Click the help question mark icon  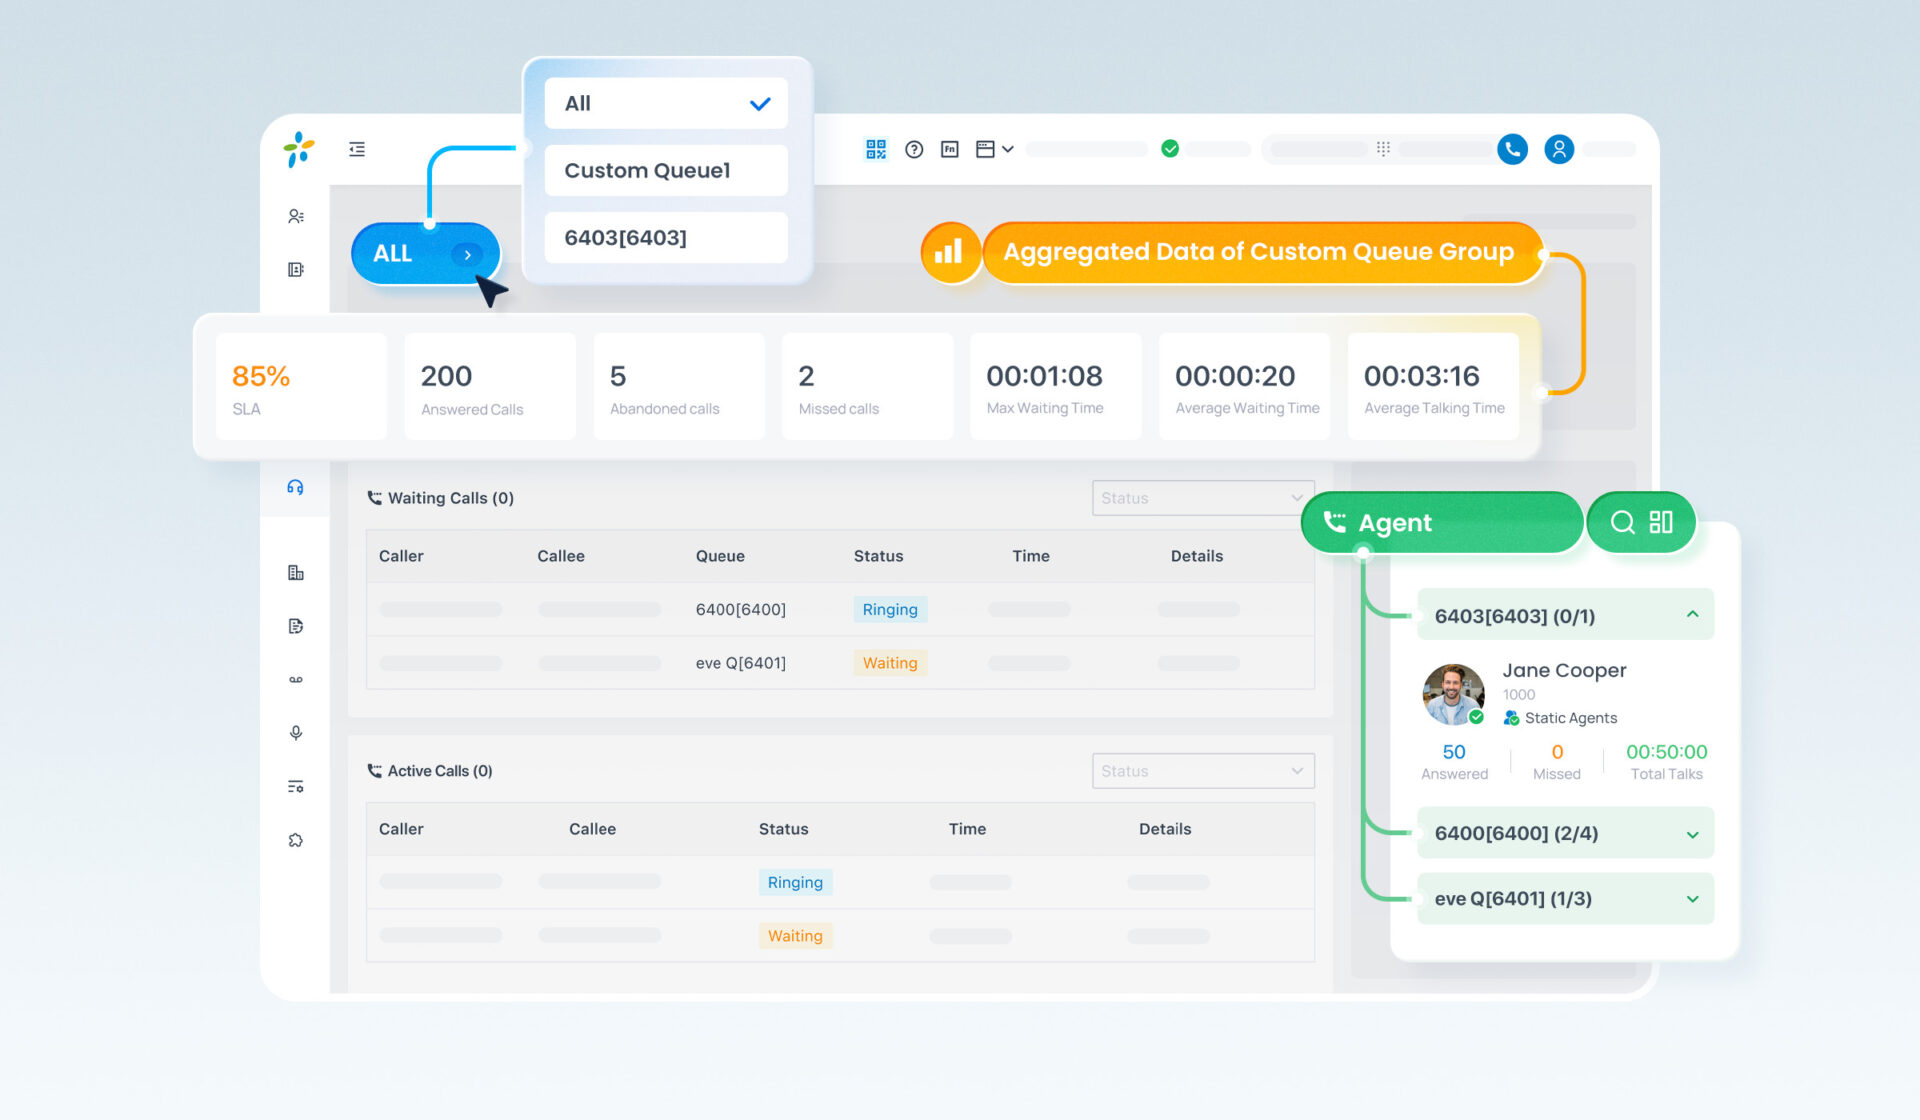(x=914, y=149)
